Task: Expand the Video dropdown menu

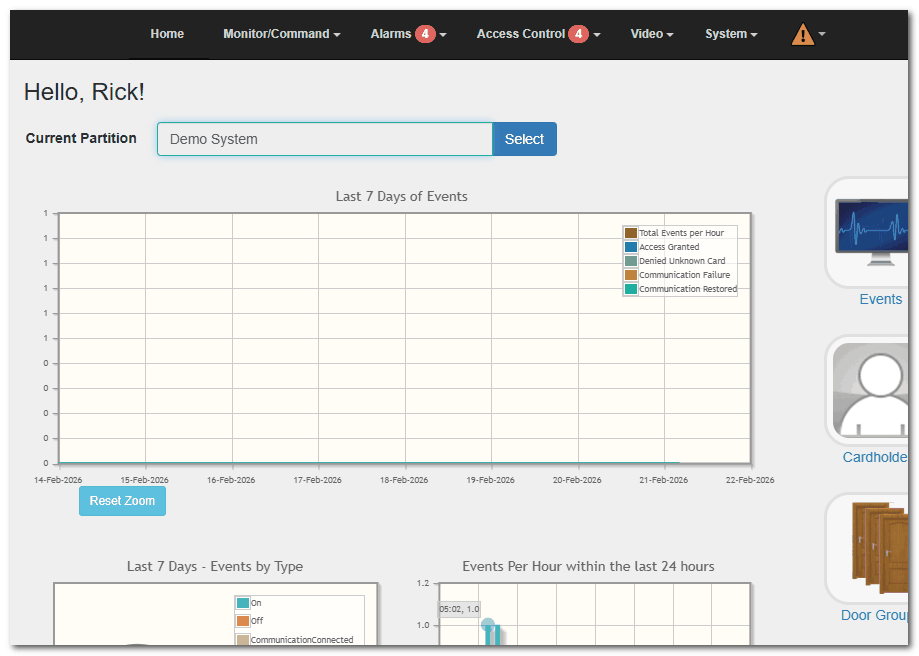Action: click(x=651, y=34)
